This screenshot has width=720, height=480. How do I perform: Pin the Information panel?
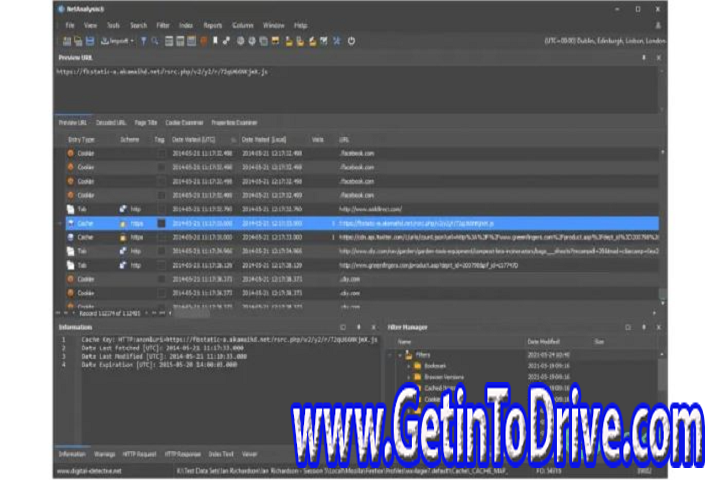click(358, 327)
